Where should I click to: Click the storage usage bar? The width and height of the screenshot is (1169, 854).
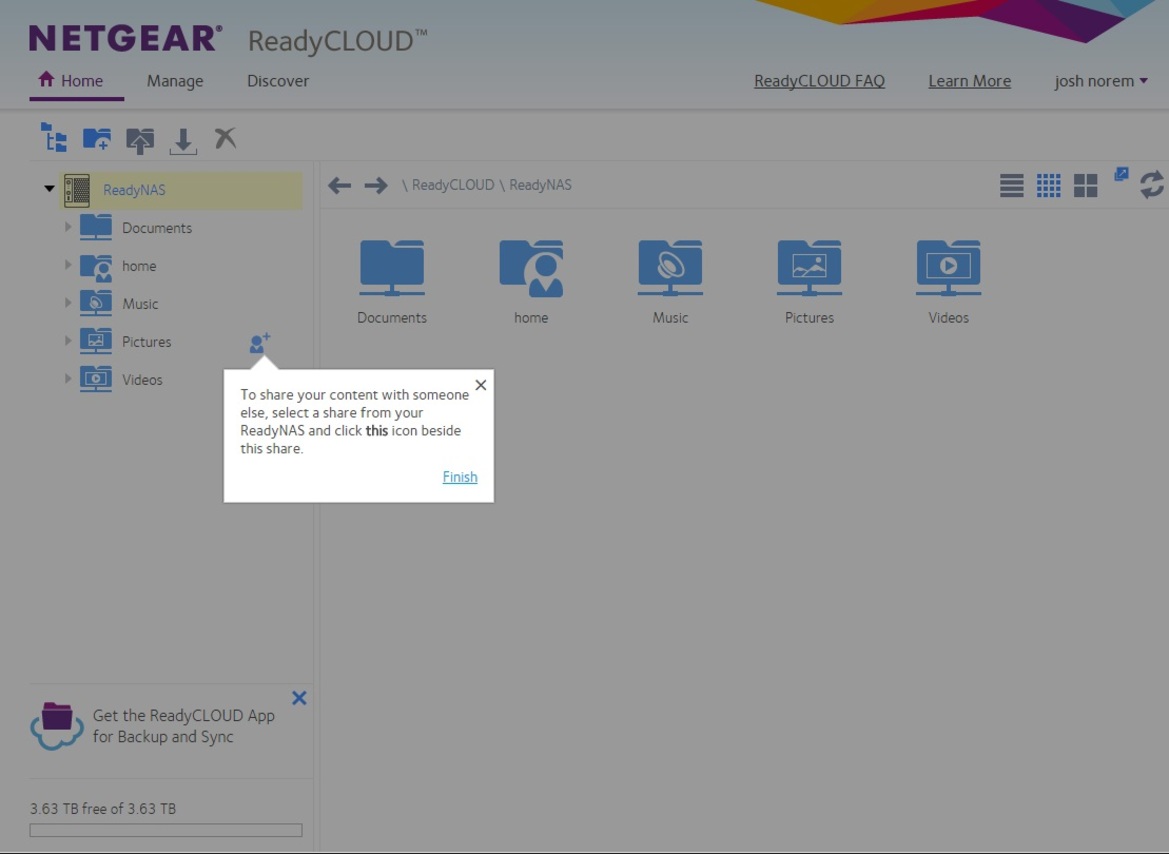(x=166, y=830)
